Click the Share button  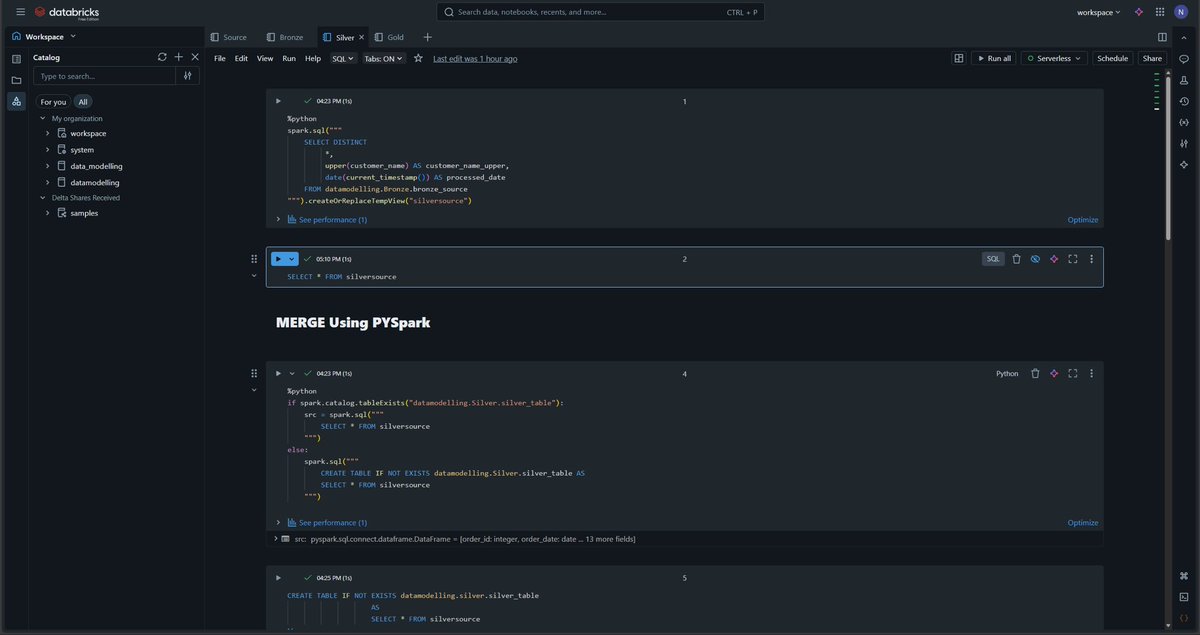[1152, 58]
